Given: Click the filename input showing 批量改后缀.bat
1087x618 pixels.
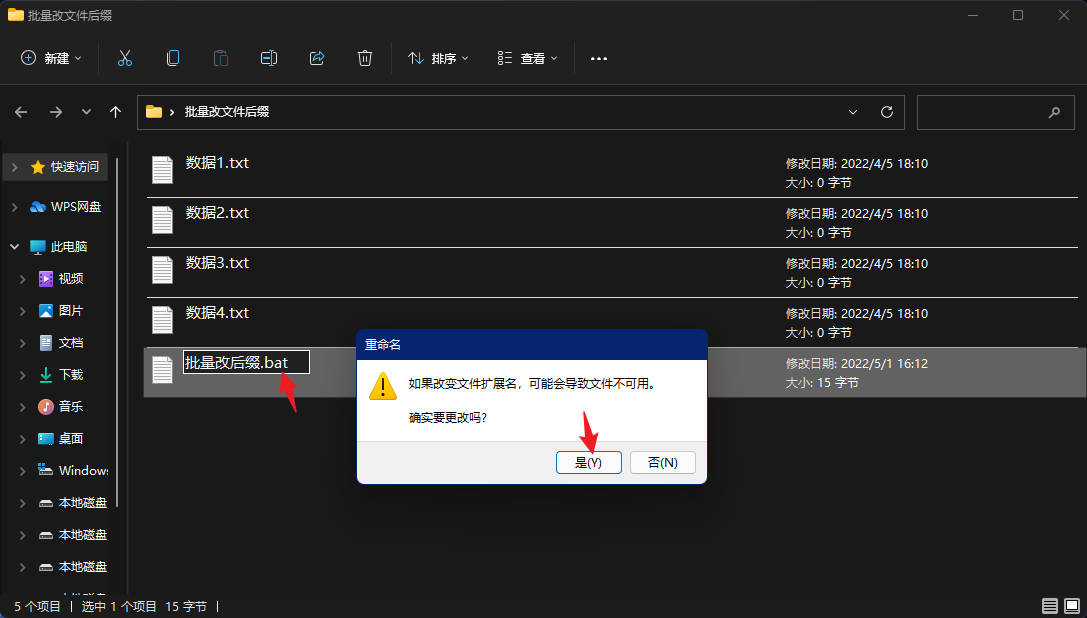Looking at the screenshot, I should 245,361.
